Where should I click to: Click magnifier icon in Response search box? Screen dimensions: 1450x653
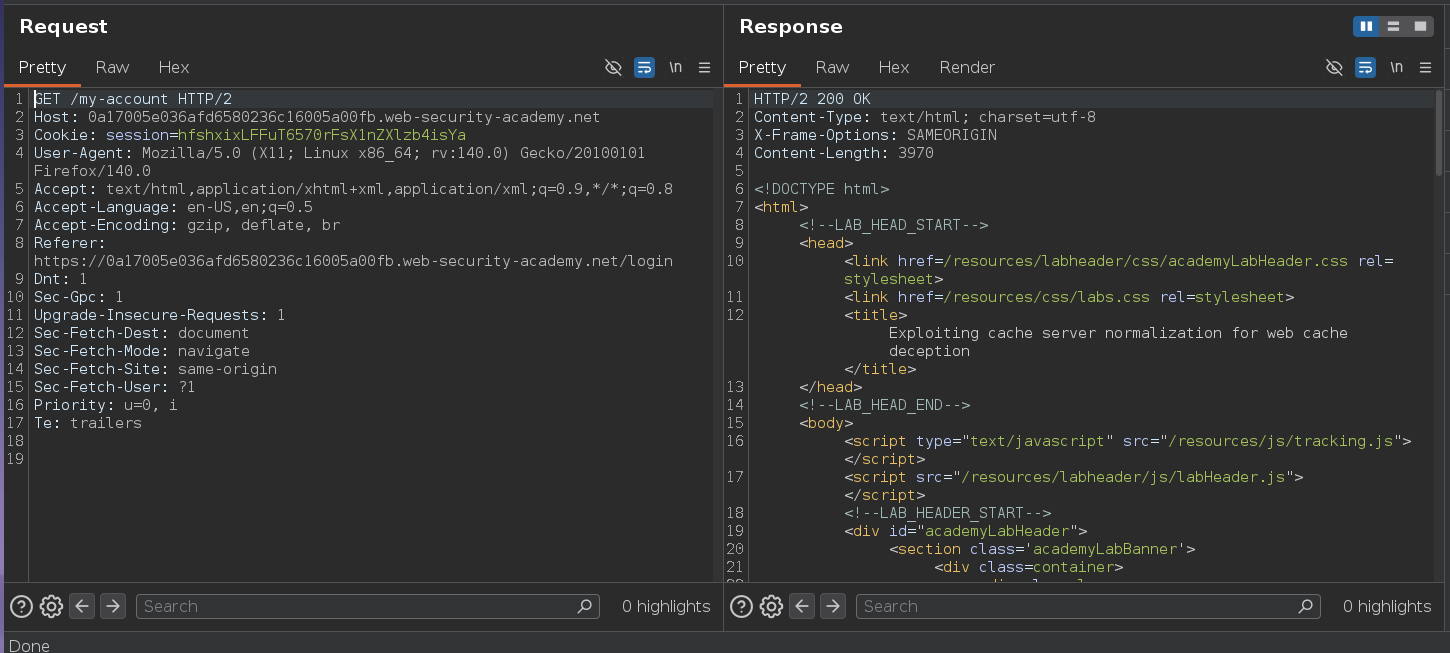click(x=1305, y=606)
